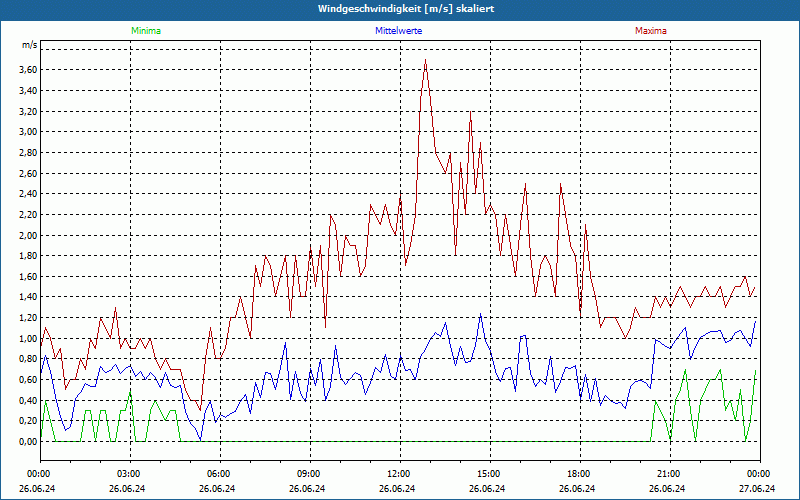Click the 1,00 y-axis value
Image resolution: width=800 pixels, height=500 pixels.
pyautogui.click(x=29, y=338)
